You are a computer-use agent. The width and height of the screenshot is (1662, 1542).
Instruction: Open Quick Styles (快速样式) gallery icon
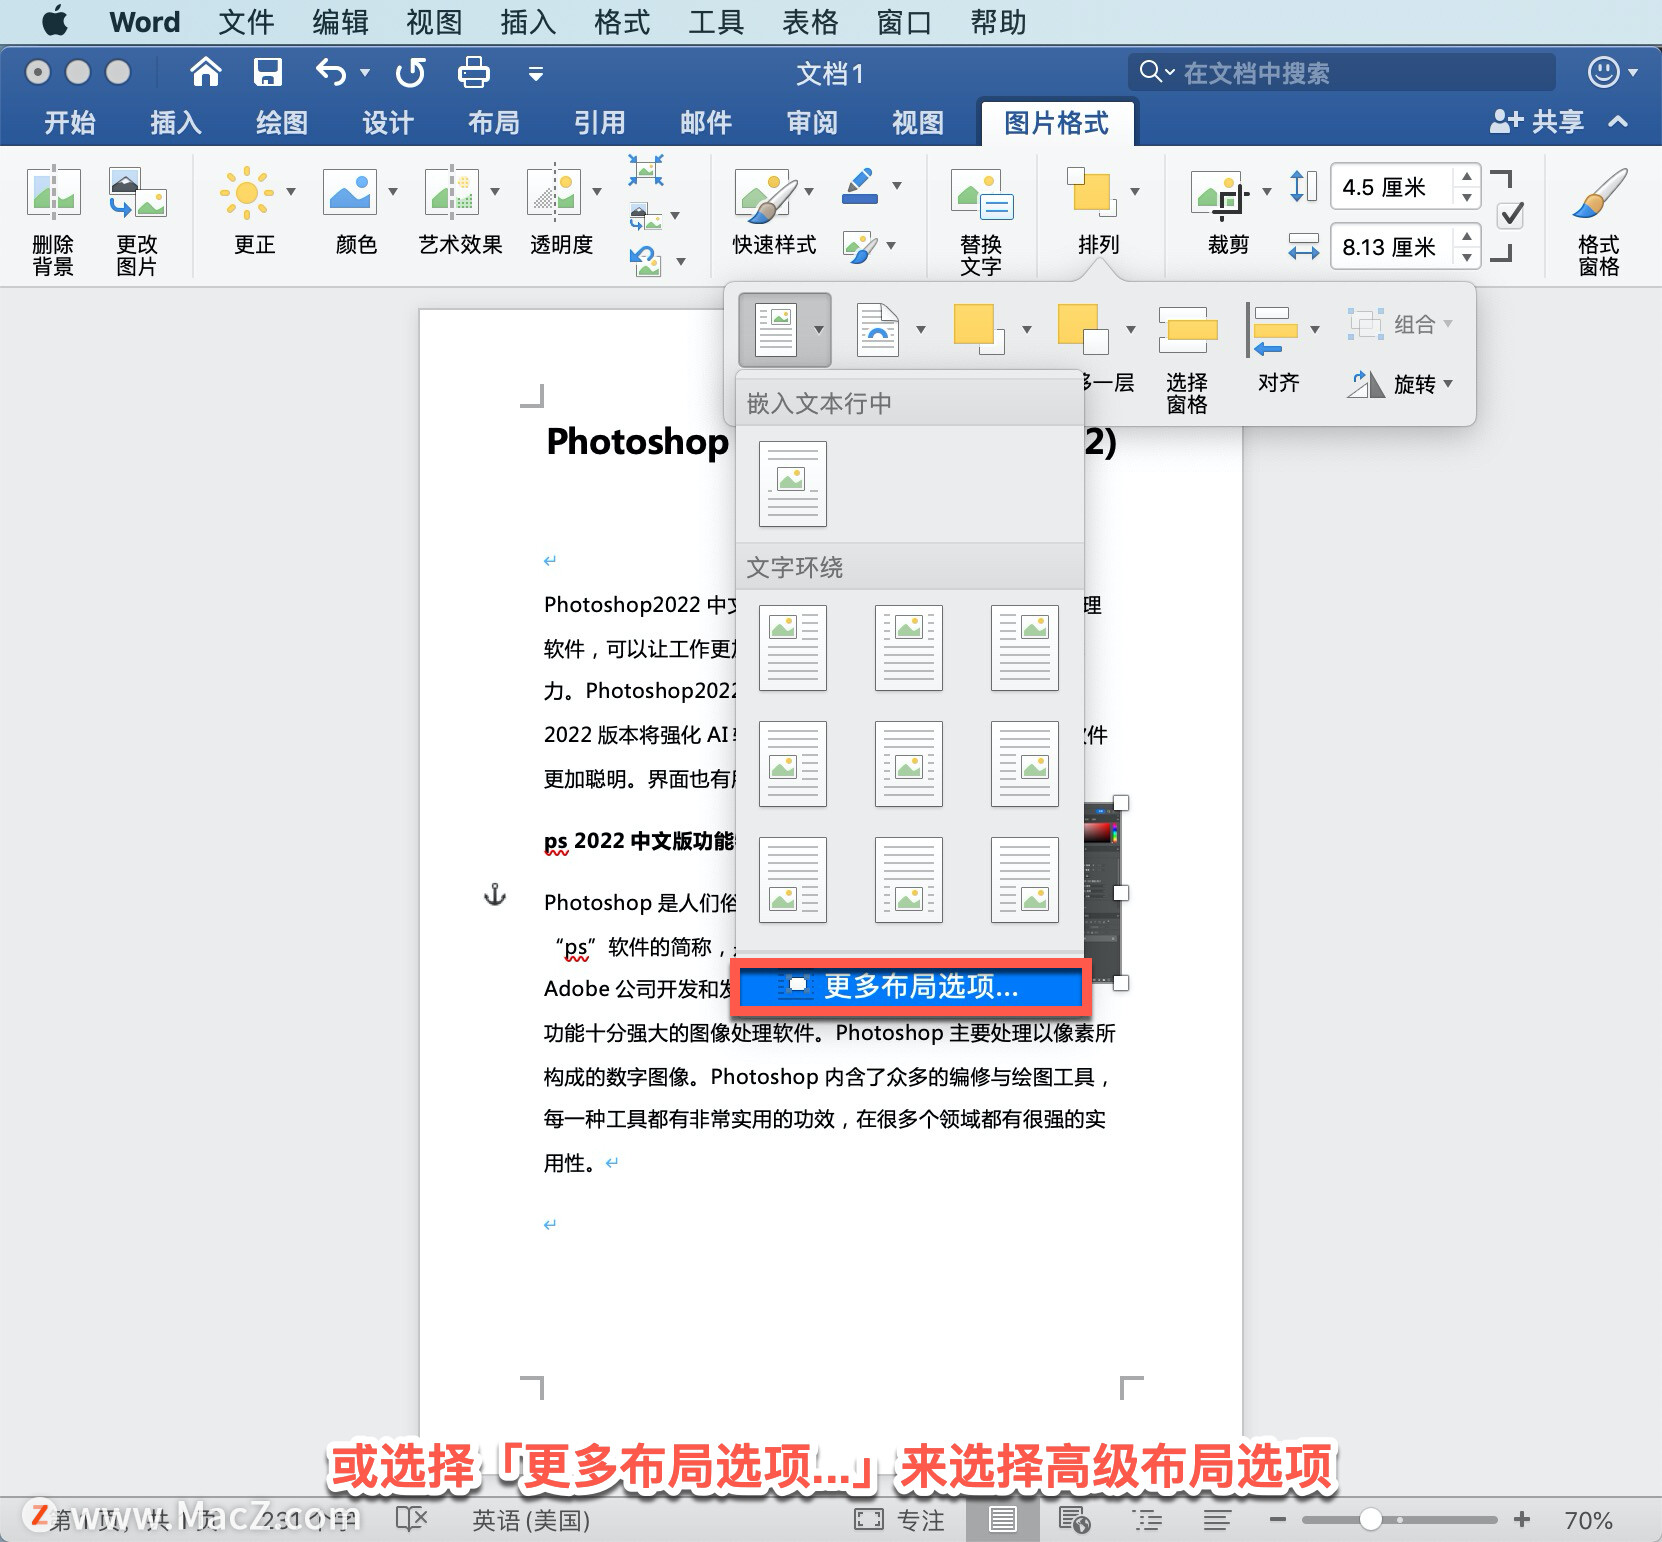(766, 194)
